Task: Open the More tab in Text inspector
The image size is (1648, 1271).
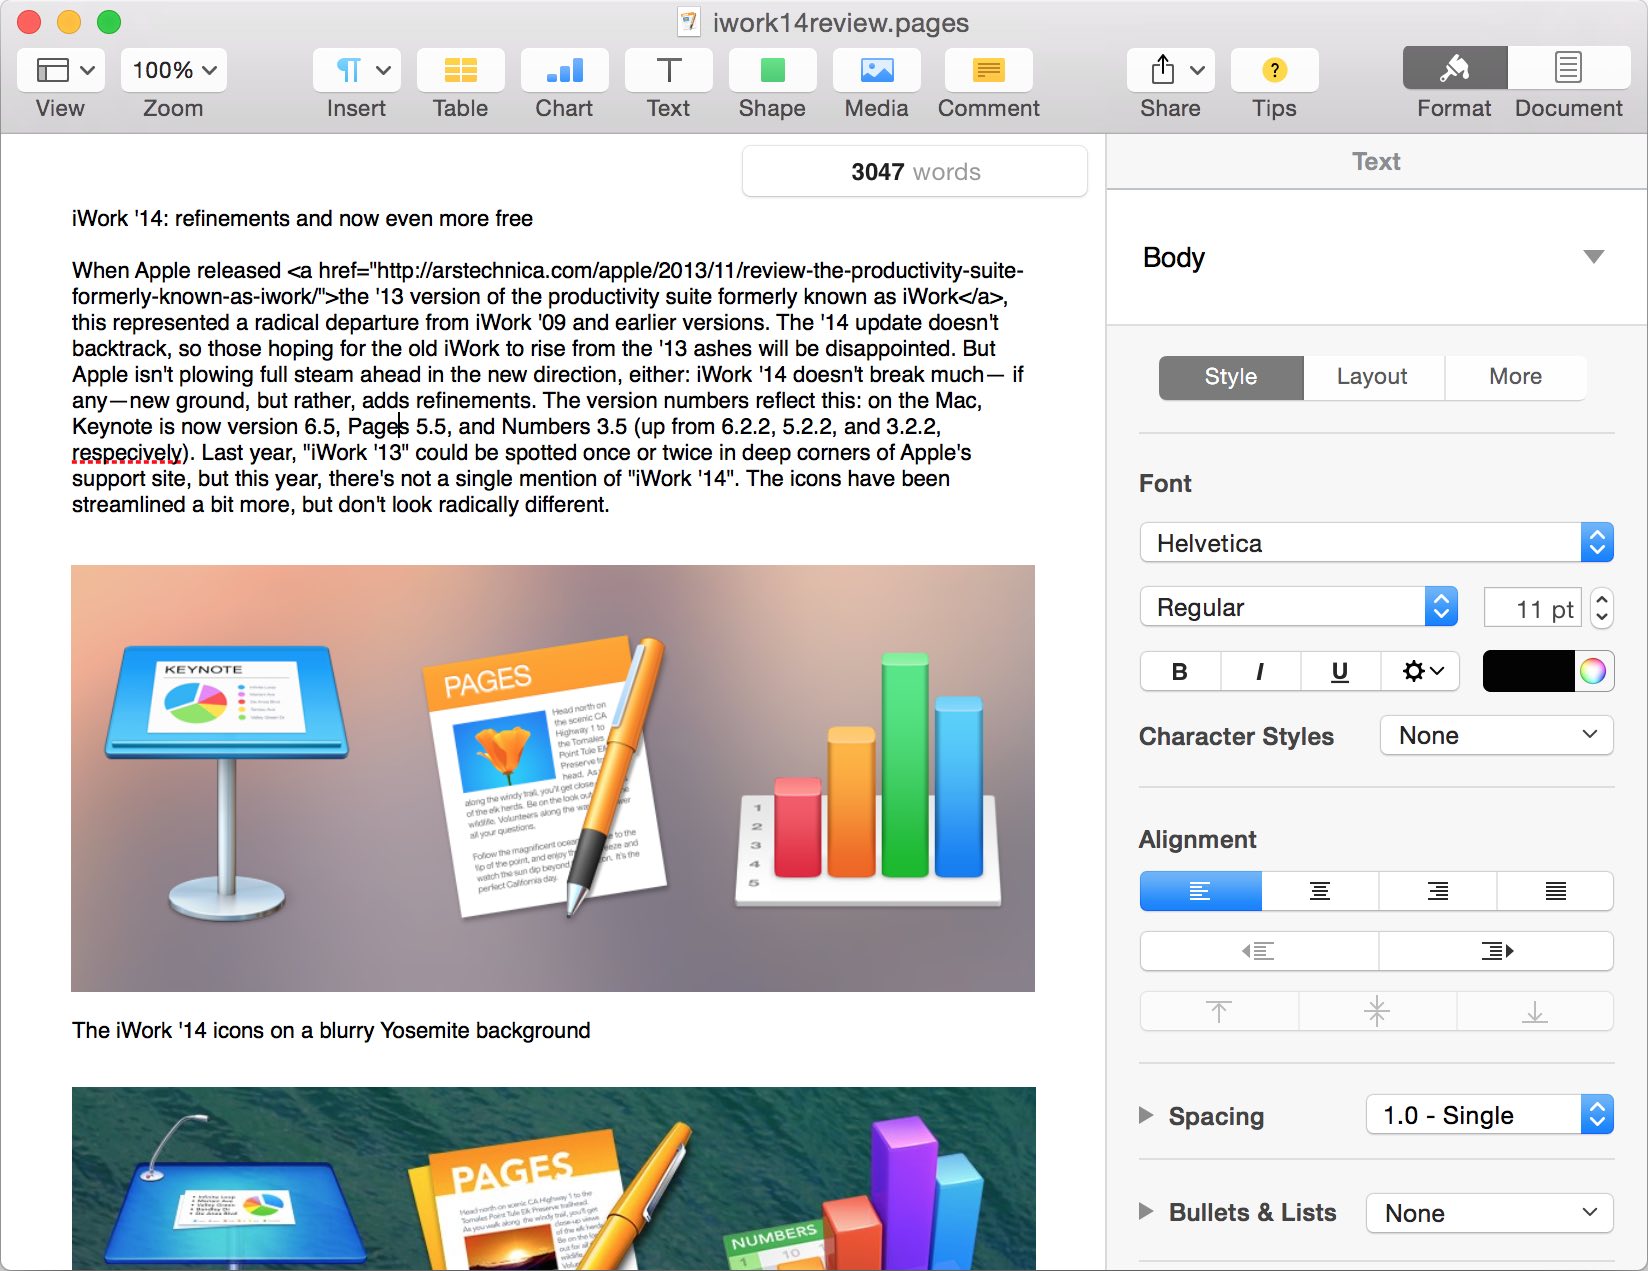Action: (x=1514, y=377)
